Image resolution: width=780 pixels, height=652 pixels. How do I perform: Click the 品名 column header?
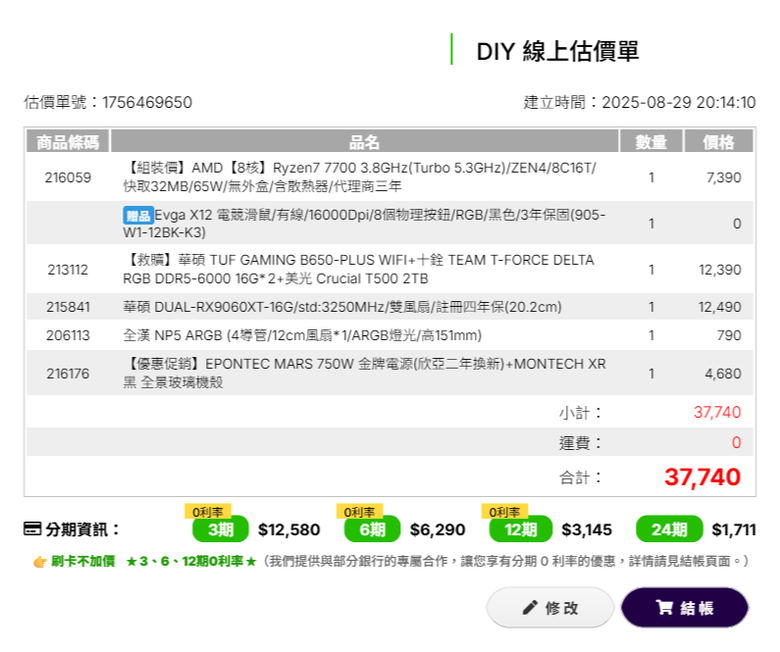coord(364,142)
